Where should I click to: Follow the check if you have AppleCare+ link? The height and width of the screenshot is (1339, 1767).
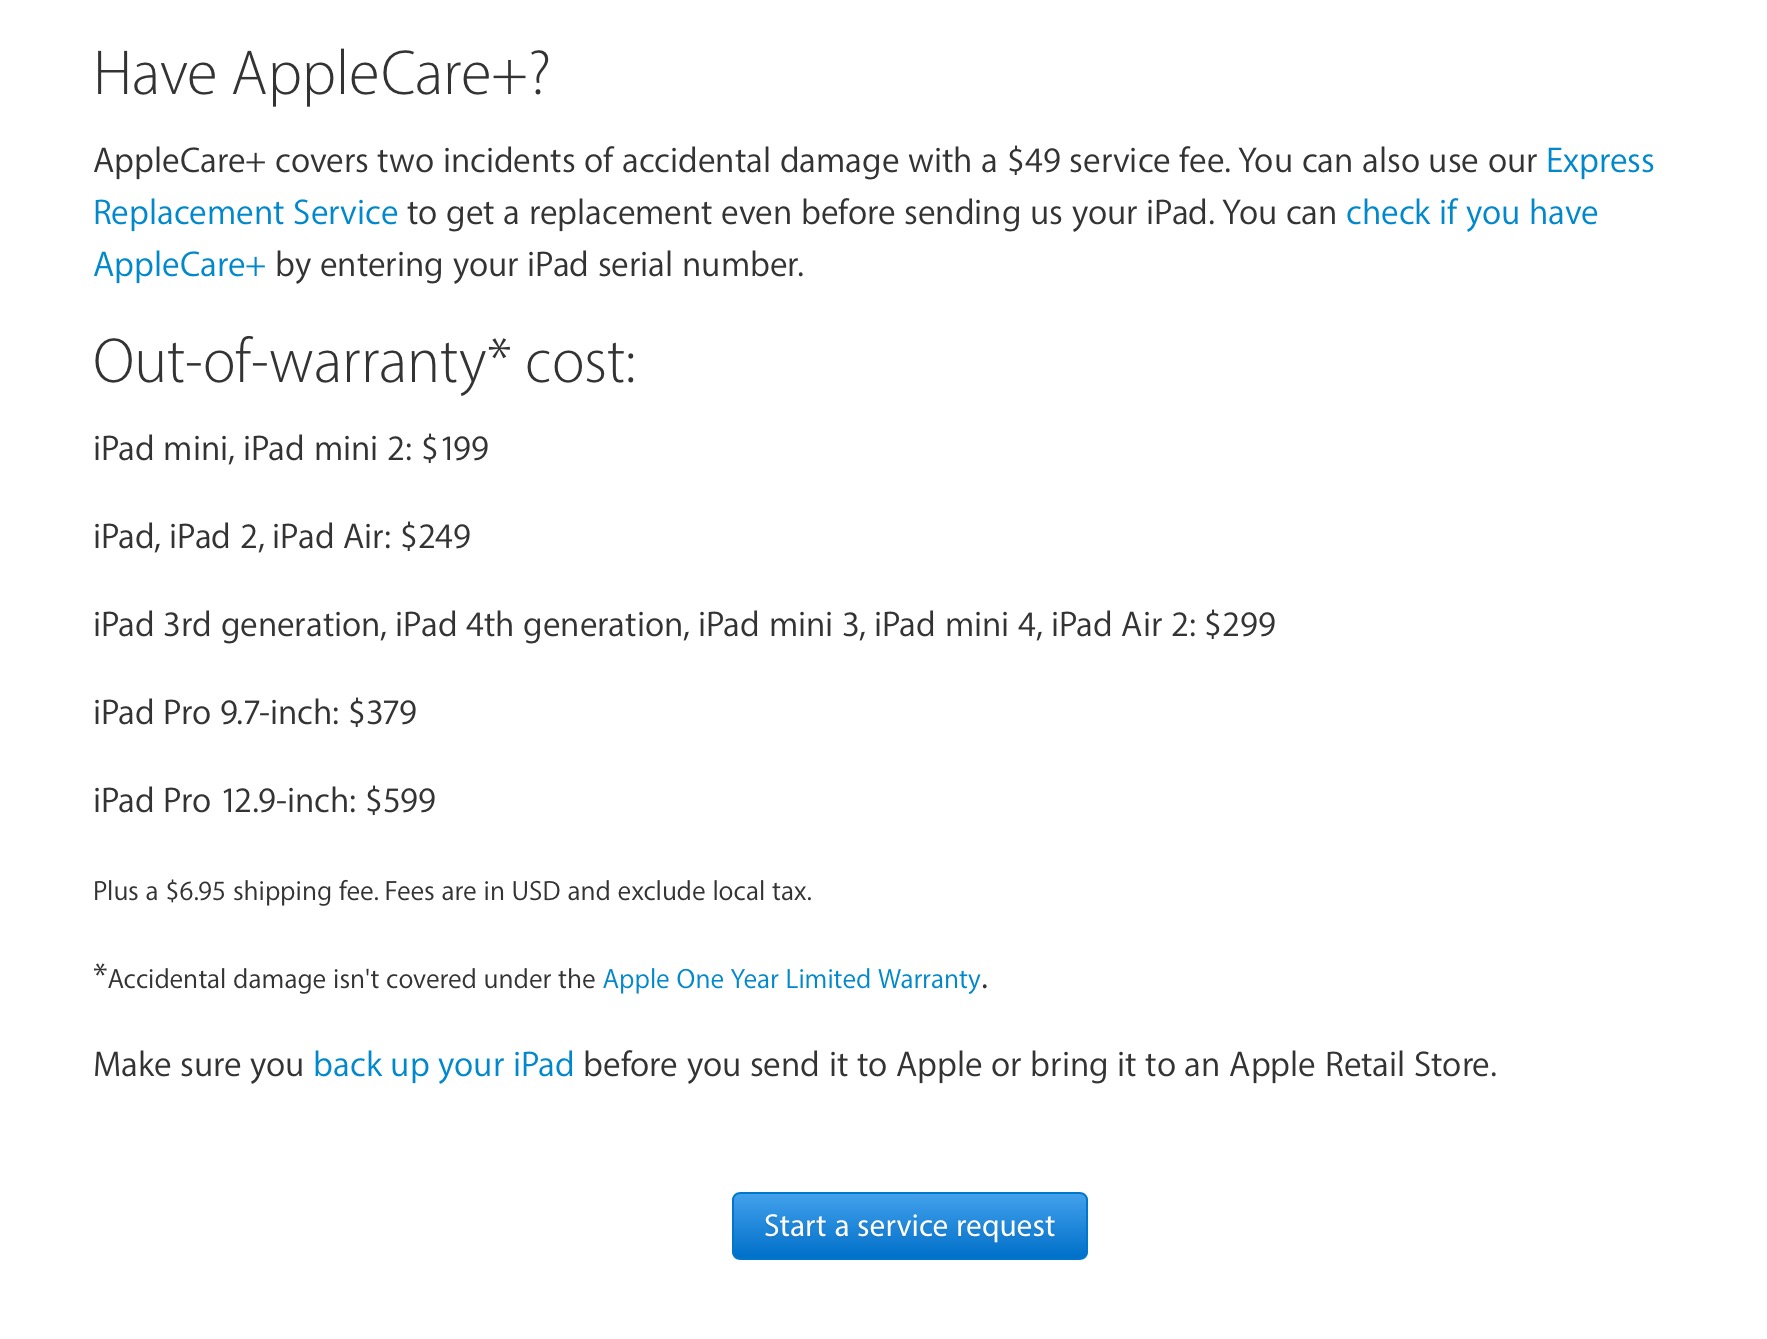(1471, 212)
